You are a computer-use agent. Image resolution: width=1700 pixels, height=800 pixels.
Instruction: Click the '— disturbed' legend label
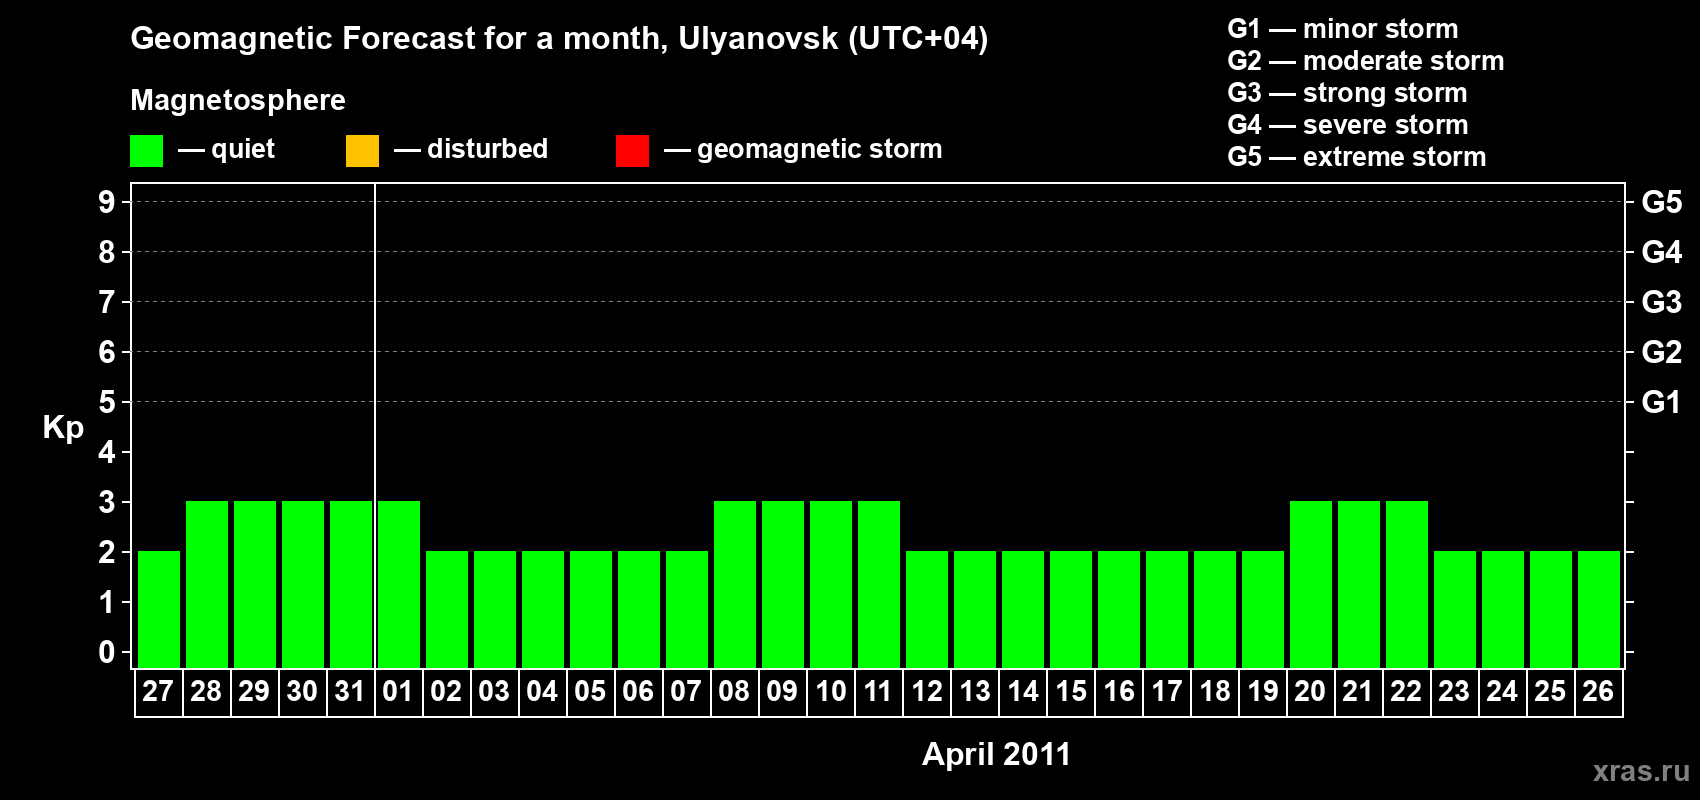point(471,149)
